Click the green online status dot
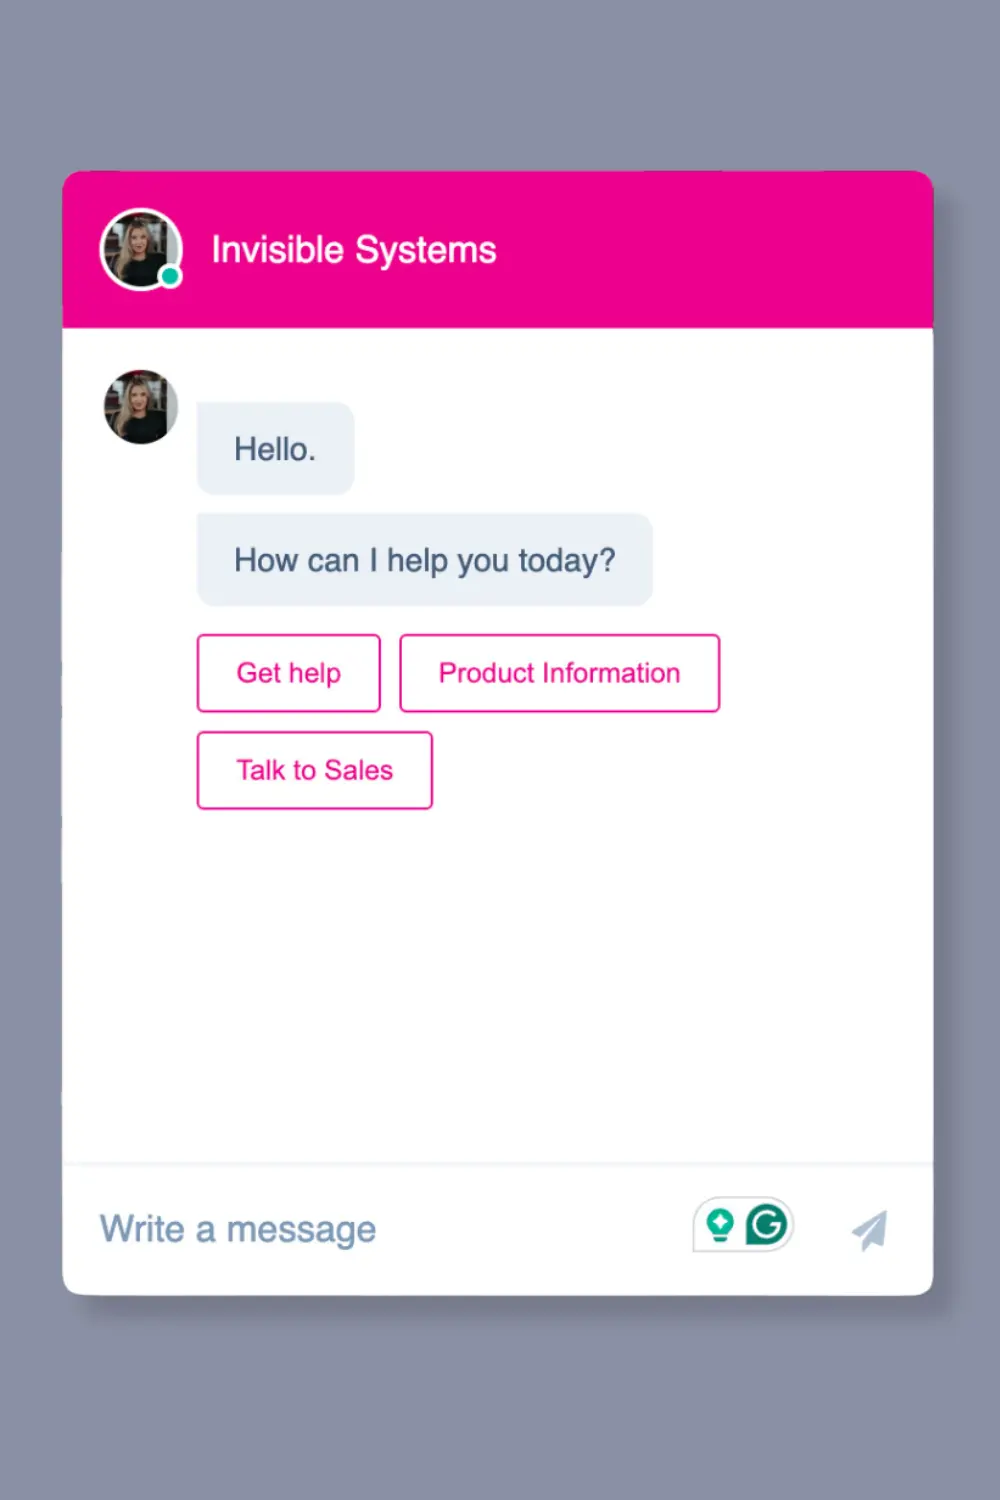This screenshot has width=1000, height=1500. pos(171,276)
